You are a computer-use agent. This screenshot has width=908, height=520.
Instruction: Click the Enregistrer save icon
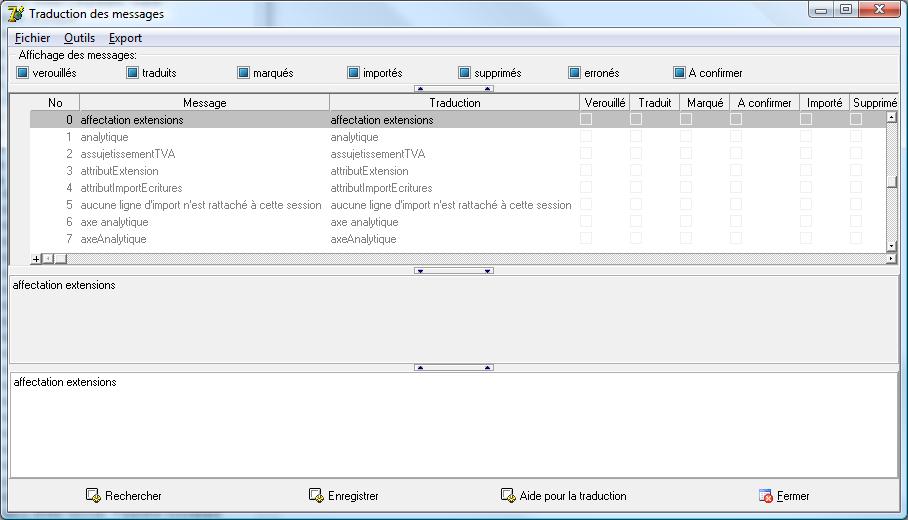(x=316, y=495)
